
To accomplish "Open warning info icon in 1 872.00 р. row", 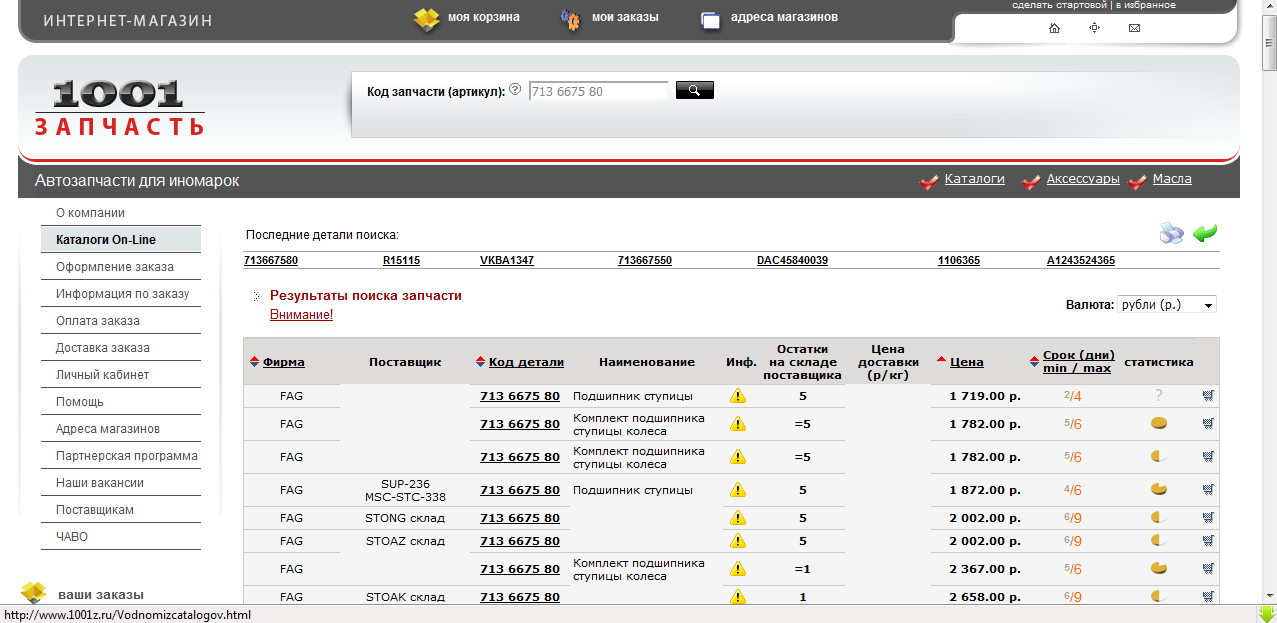I will coord(738,490).
